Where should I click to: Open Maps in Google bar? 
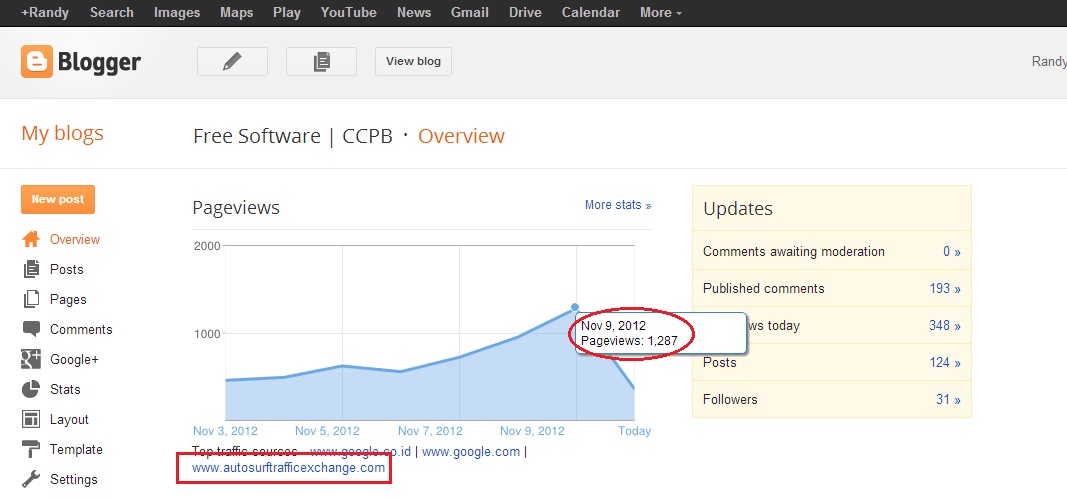(237, 12)
